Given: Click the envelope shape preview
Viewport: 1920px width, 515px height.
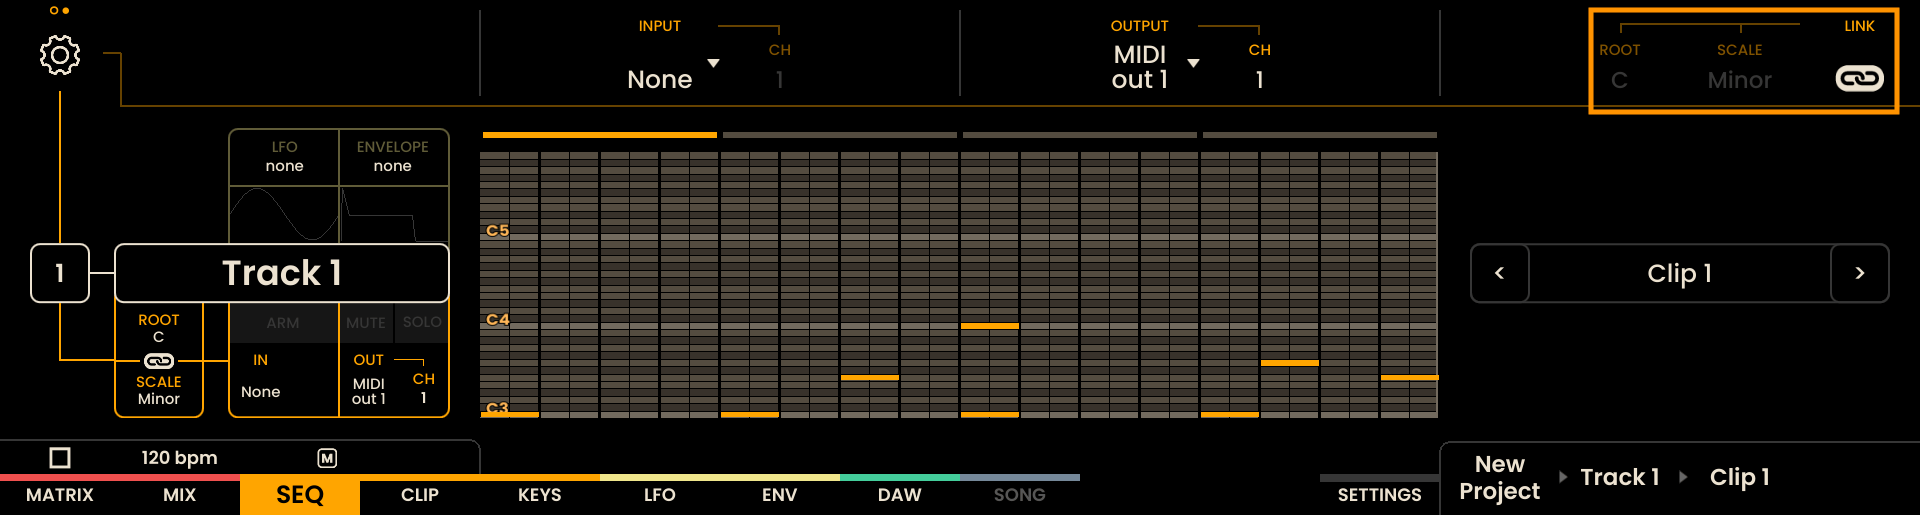Looking at the screenshot, I should point(393,214).
